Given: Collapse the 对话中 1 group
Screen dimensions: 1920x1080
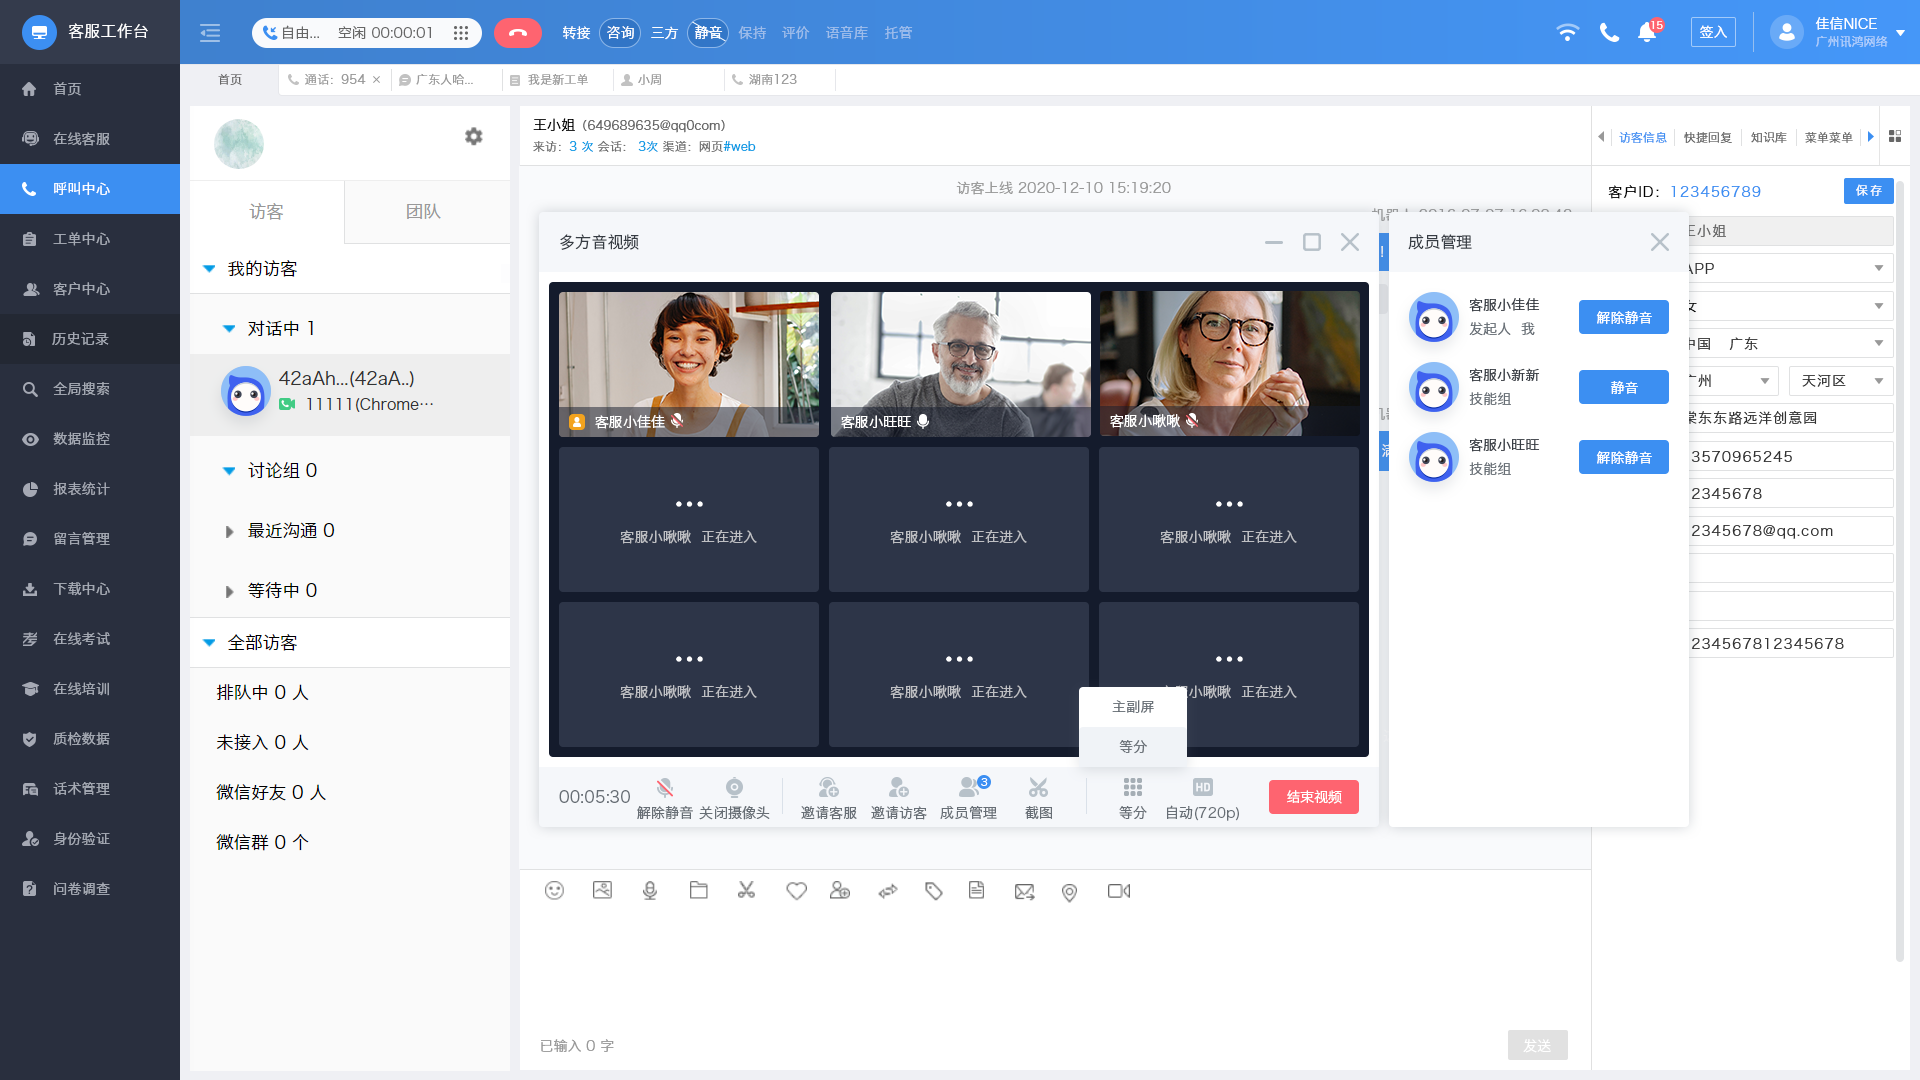Looking at the screenshot, I should point(229,329).
